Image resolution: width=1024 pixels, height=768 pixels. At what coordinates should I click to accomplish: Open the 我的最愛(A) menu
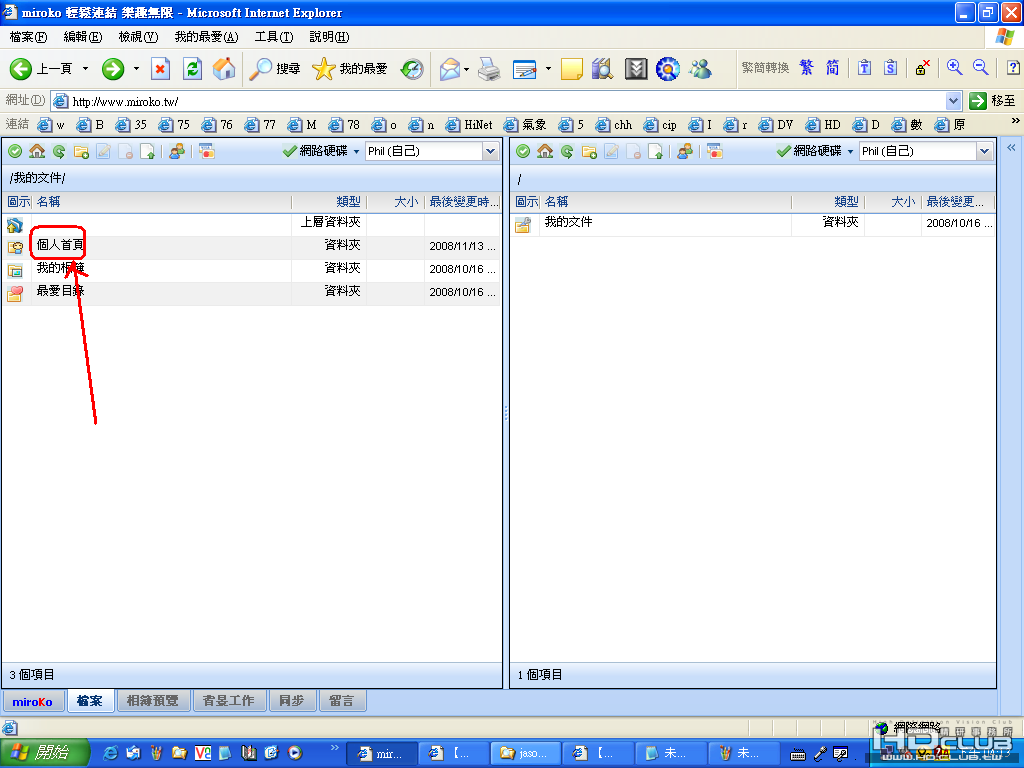pyautogui.click(x=206, y=37)
